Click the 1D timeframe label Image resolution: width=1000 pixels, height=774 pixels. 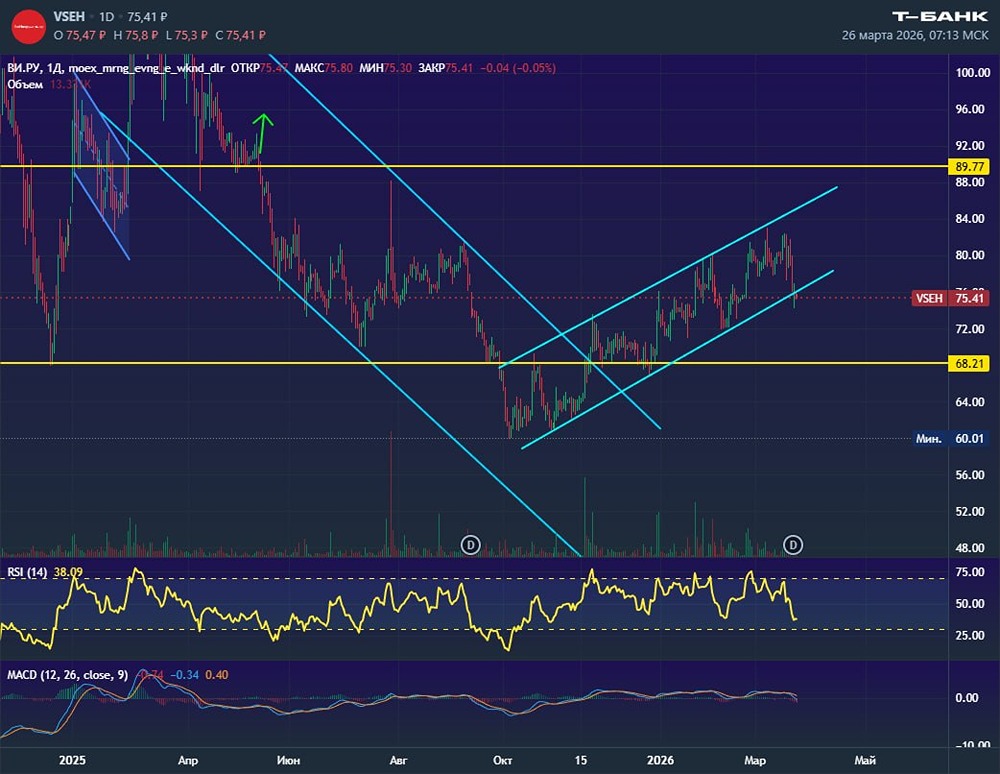pos(107,17)
